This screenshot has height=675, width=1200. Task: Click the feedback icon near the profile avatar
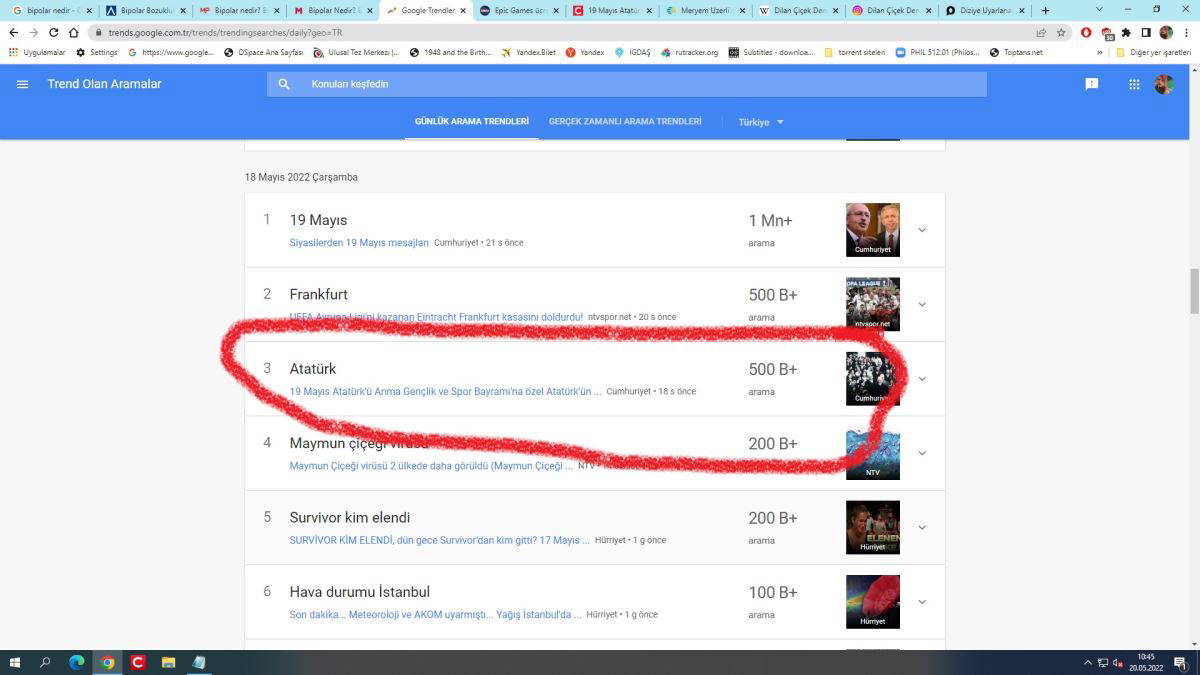tap(1090, 84)
